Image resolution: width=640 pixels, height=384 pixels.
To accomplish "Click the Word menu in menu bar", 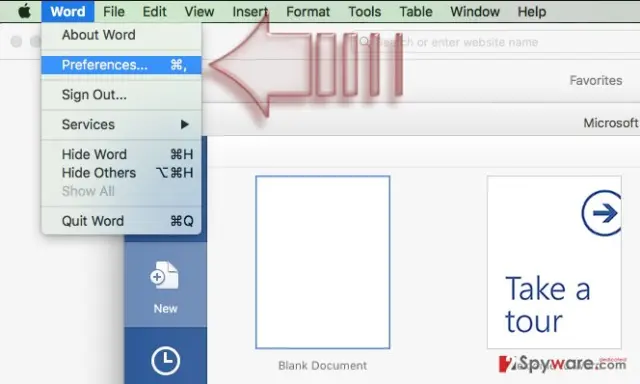I will click(x=68, y=11).
